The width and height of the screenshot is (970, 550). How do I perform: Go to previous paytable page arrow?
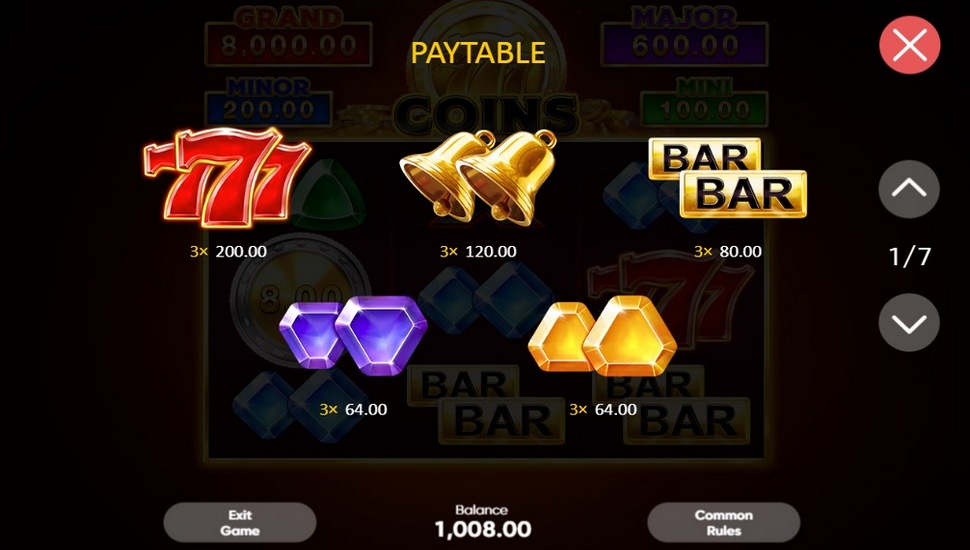909,189
